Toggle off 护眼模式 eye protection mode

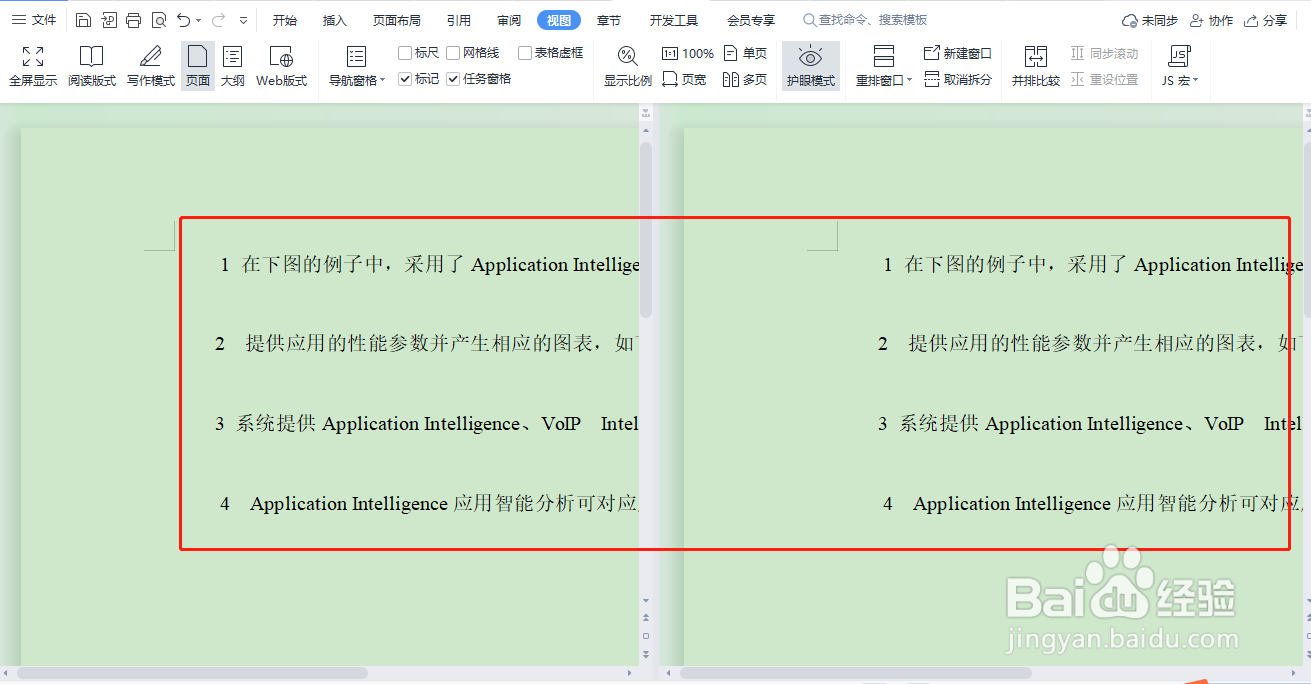pos(810,65)
